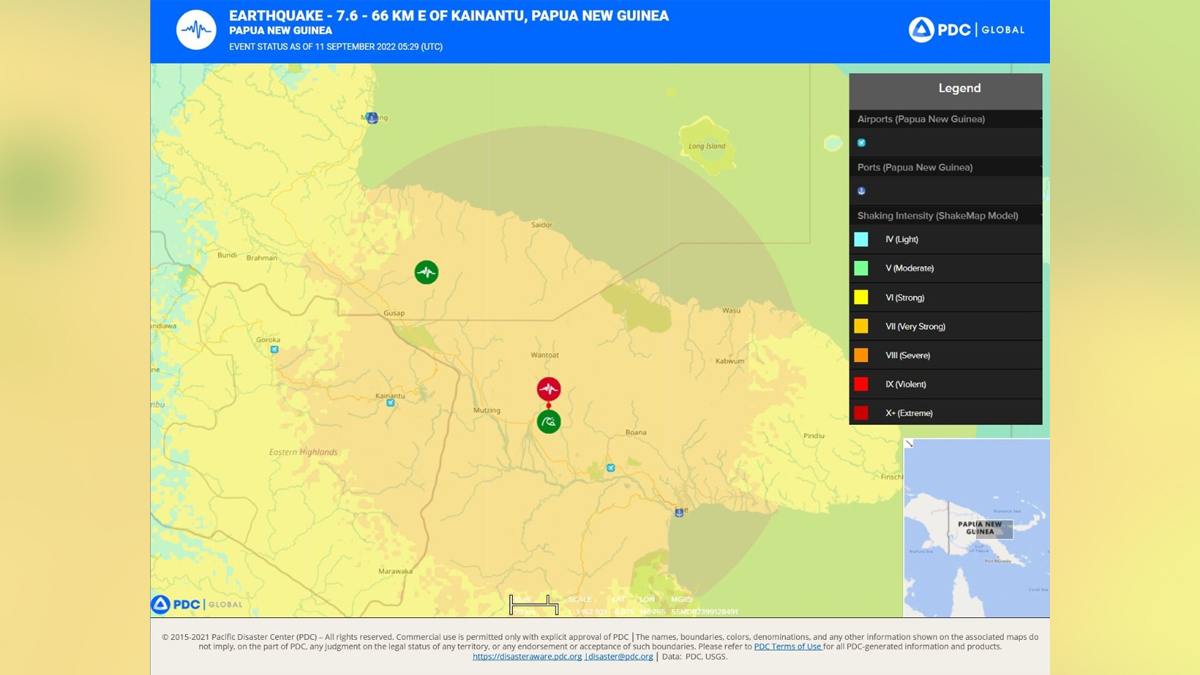This screenshot has height=675, width=1200.
Task: Click the 'Marawaka' place label
Action: [x=395, y=571]
